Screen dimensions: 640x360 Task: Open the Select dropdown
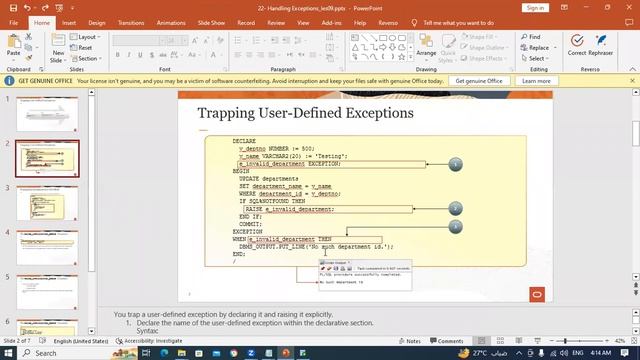535,58
